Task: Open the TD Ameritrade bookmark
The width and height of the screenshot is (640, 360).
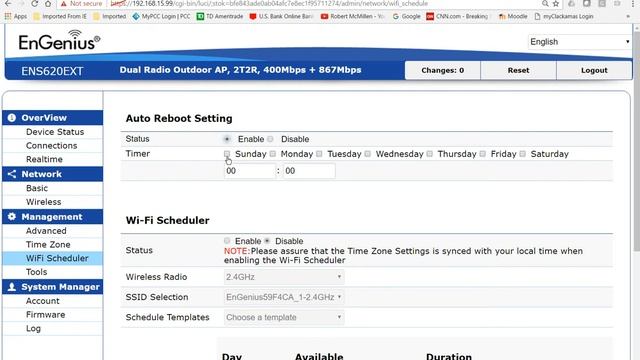Action: pos(220,16)
